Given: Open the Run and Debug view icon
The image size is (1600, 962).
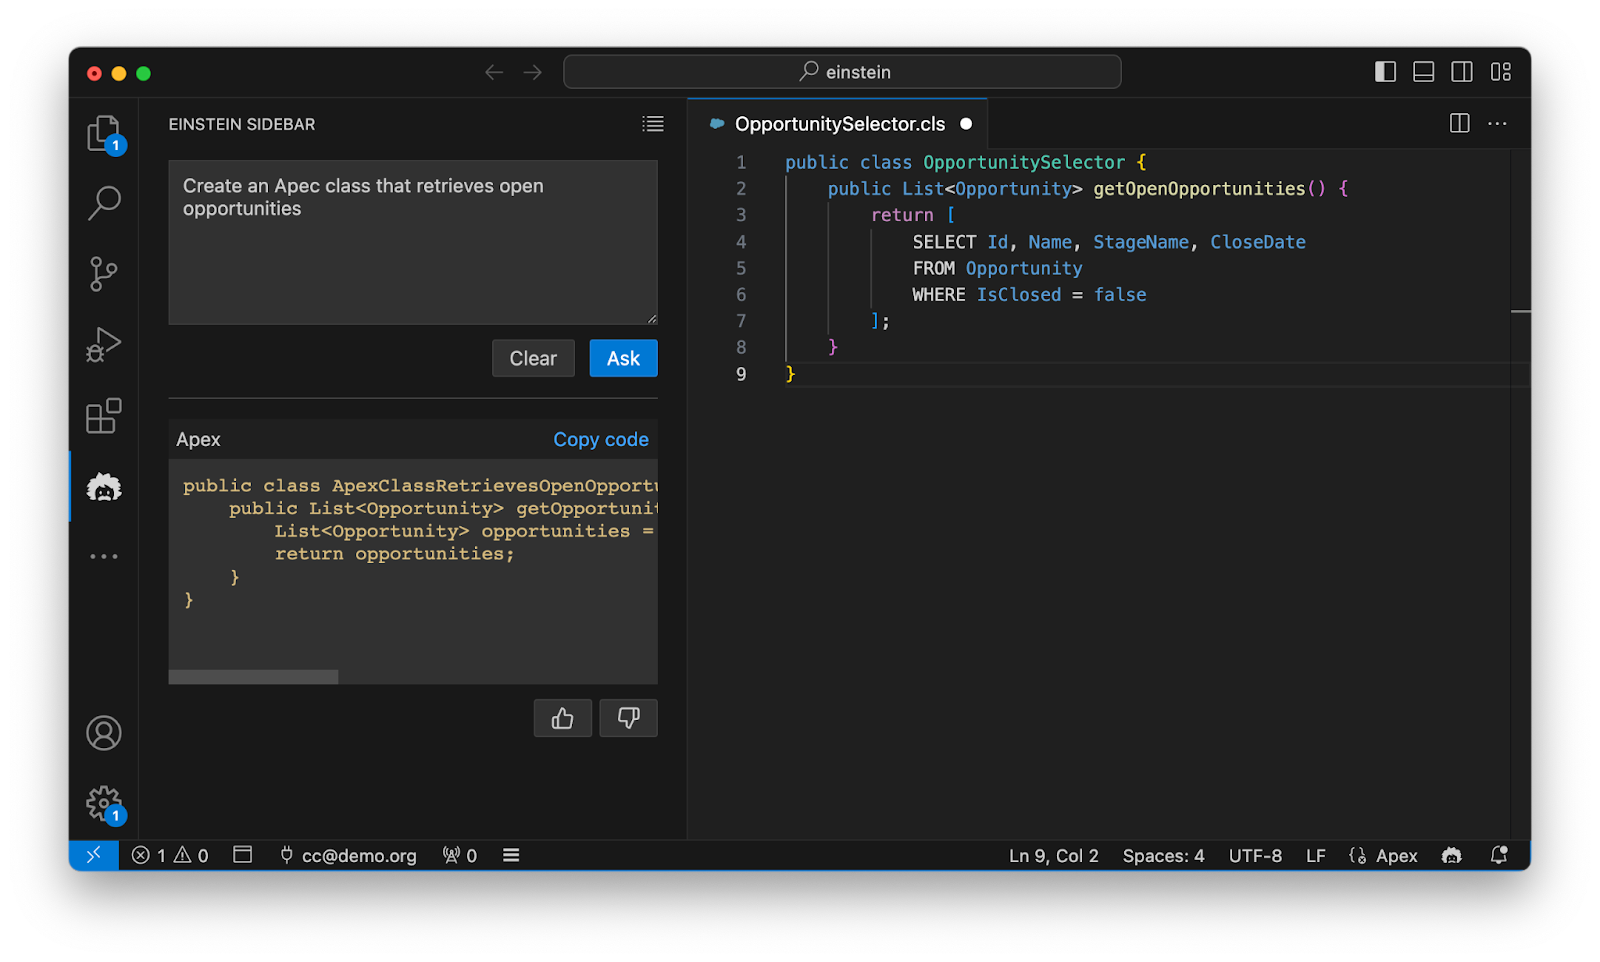Looking at the screenshot, I should pos(104,345).
